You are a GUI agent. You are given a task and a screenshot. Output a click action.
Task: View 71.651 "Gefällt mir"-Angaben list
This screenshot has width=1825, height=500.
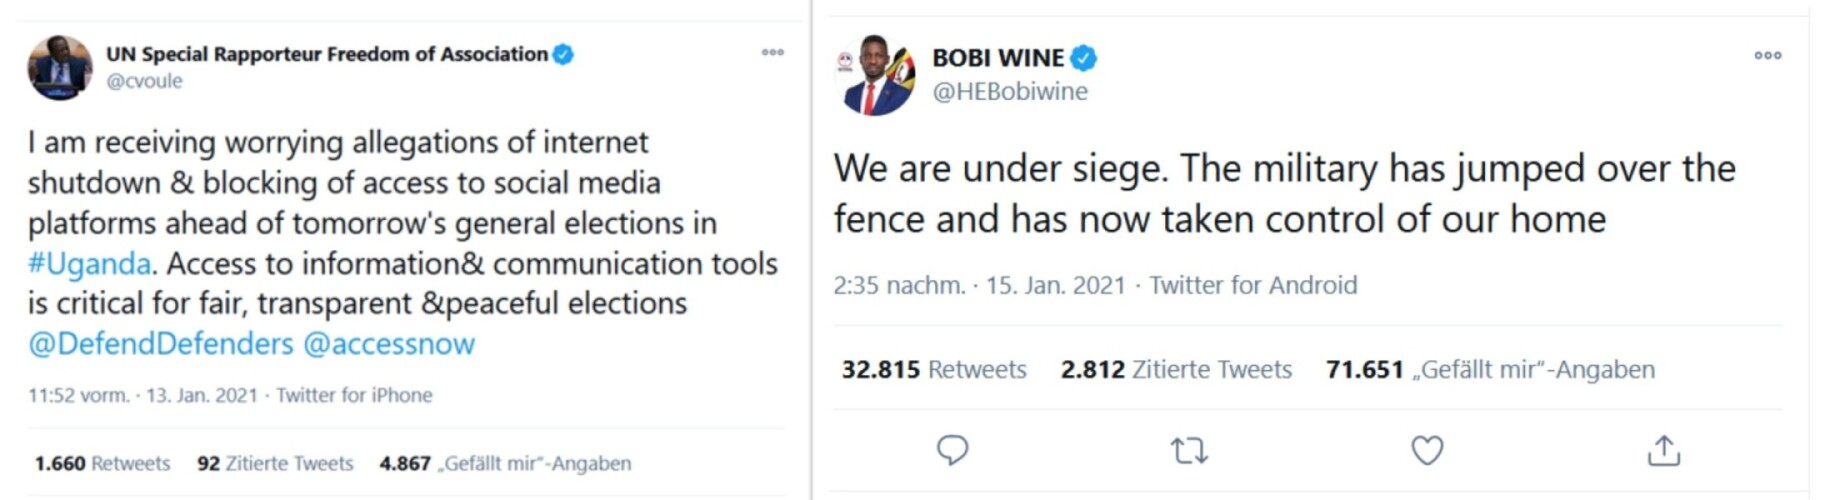pos(1489,370)
